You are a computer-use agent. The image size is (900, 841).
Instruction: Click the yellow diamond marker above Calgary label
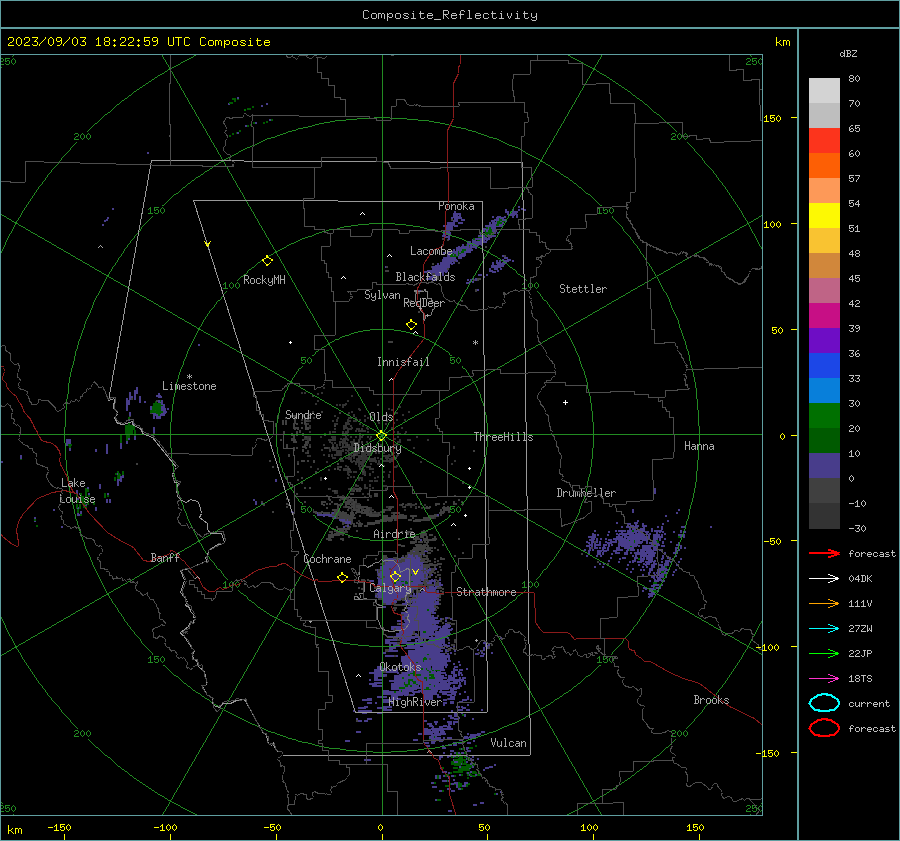click(395, 576)
